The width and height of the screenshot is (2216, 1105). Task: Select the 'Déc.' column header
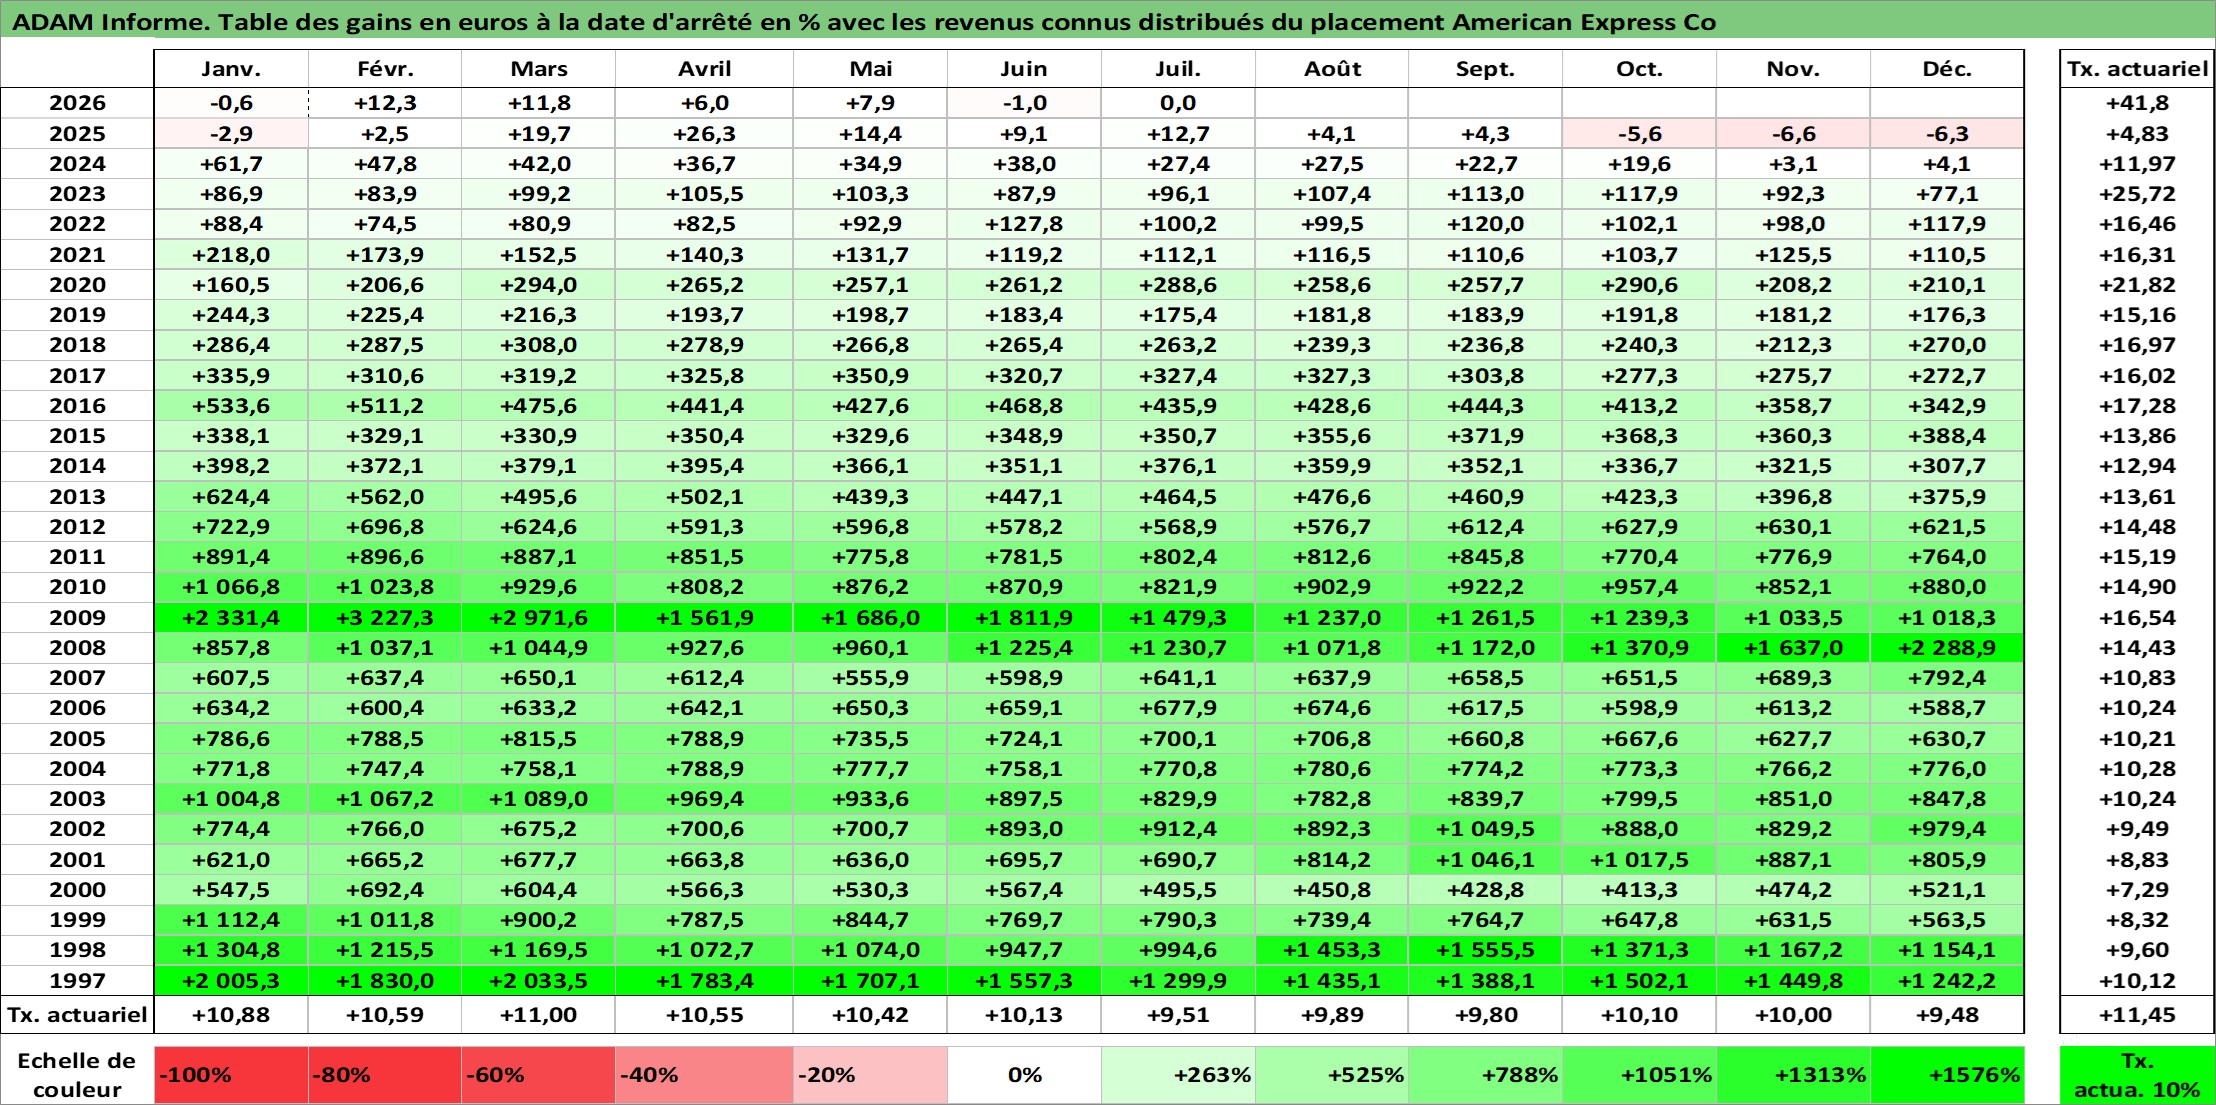point(1947,69)
